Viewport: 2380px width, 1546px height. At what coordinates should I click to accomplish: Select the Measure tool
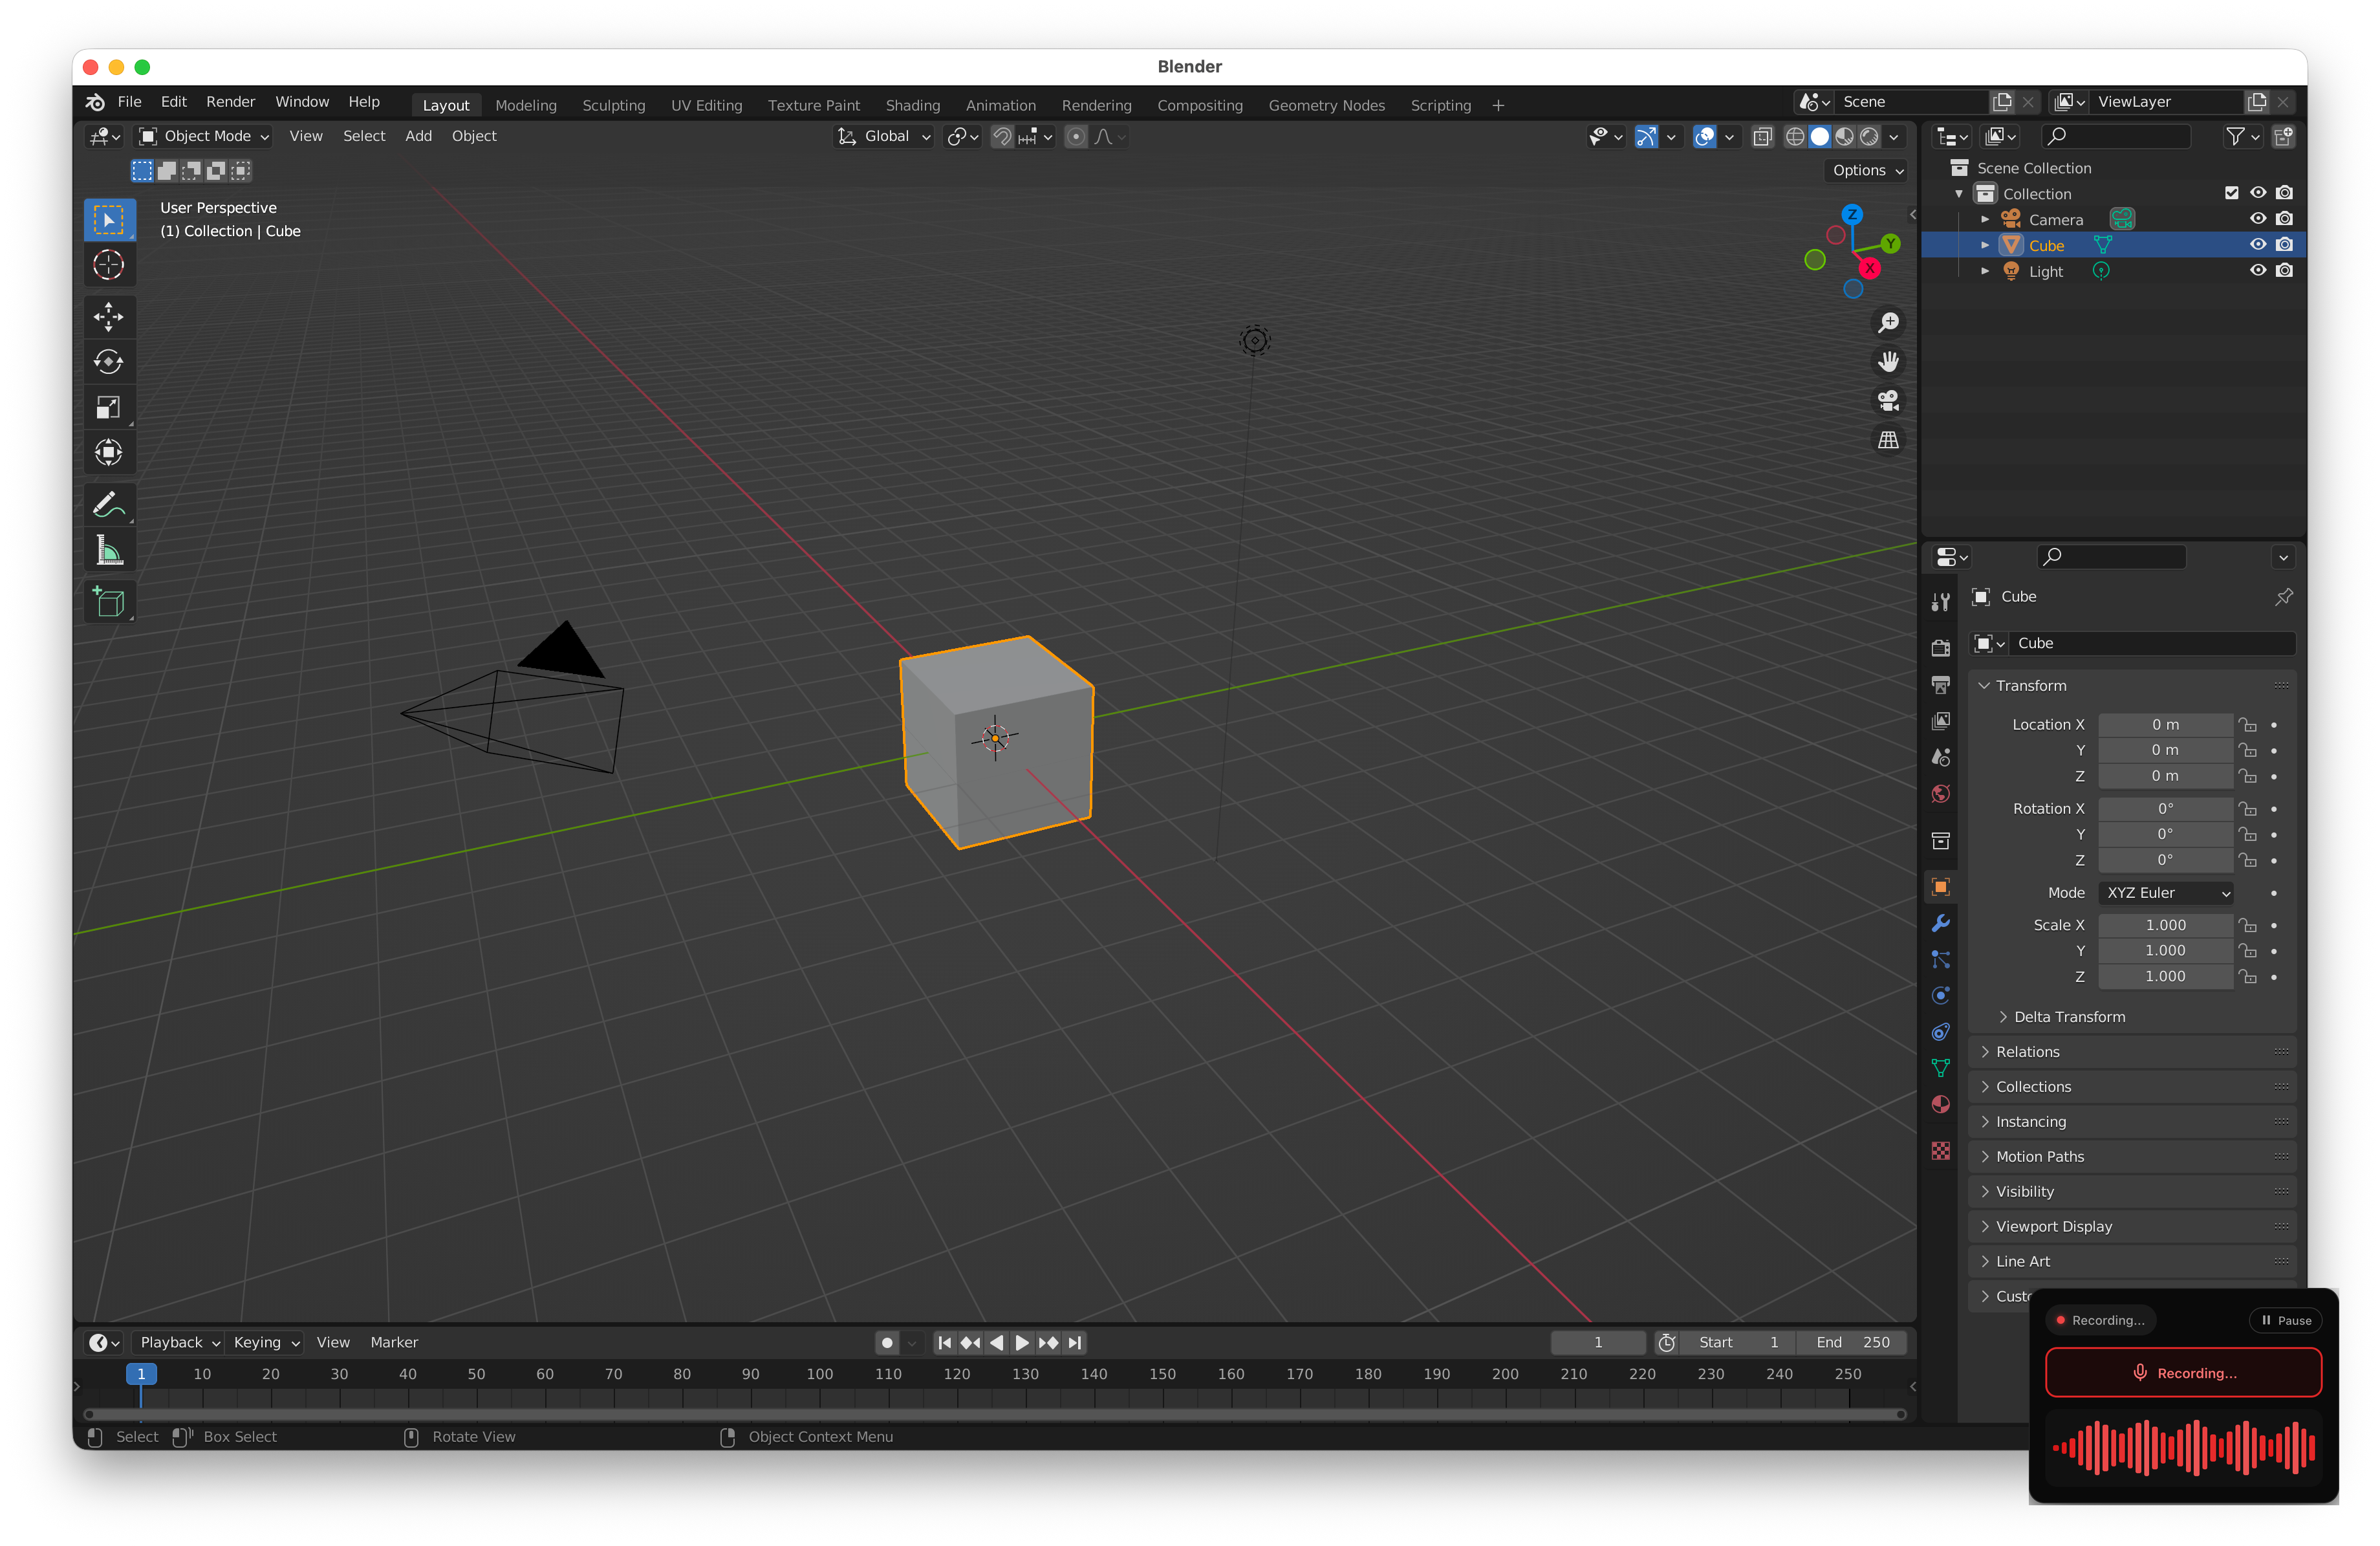(108, 551)
